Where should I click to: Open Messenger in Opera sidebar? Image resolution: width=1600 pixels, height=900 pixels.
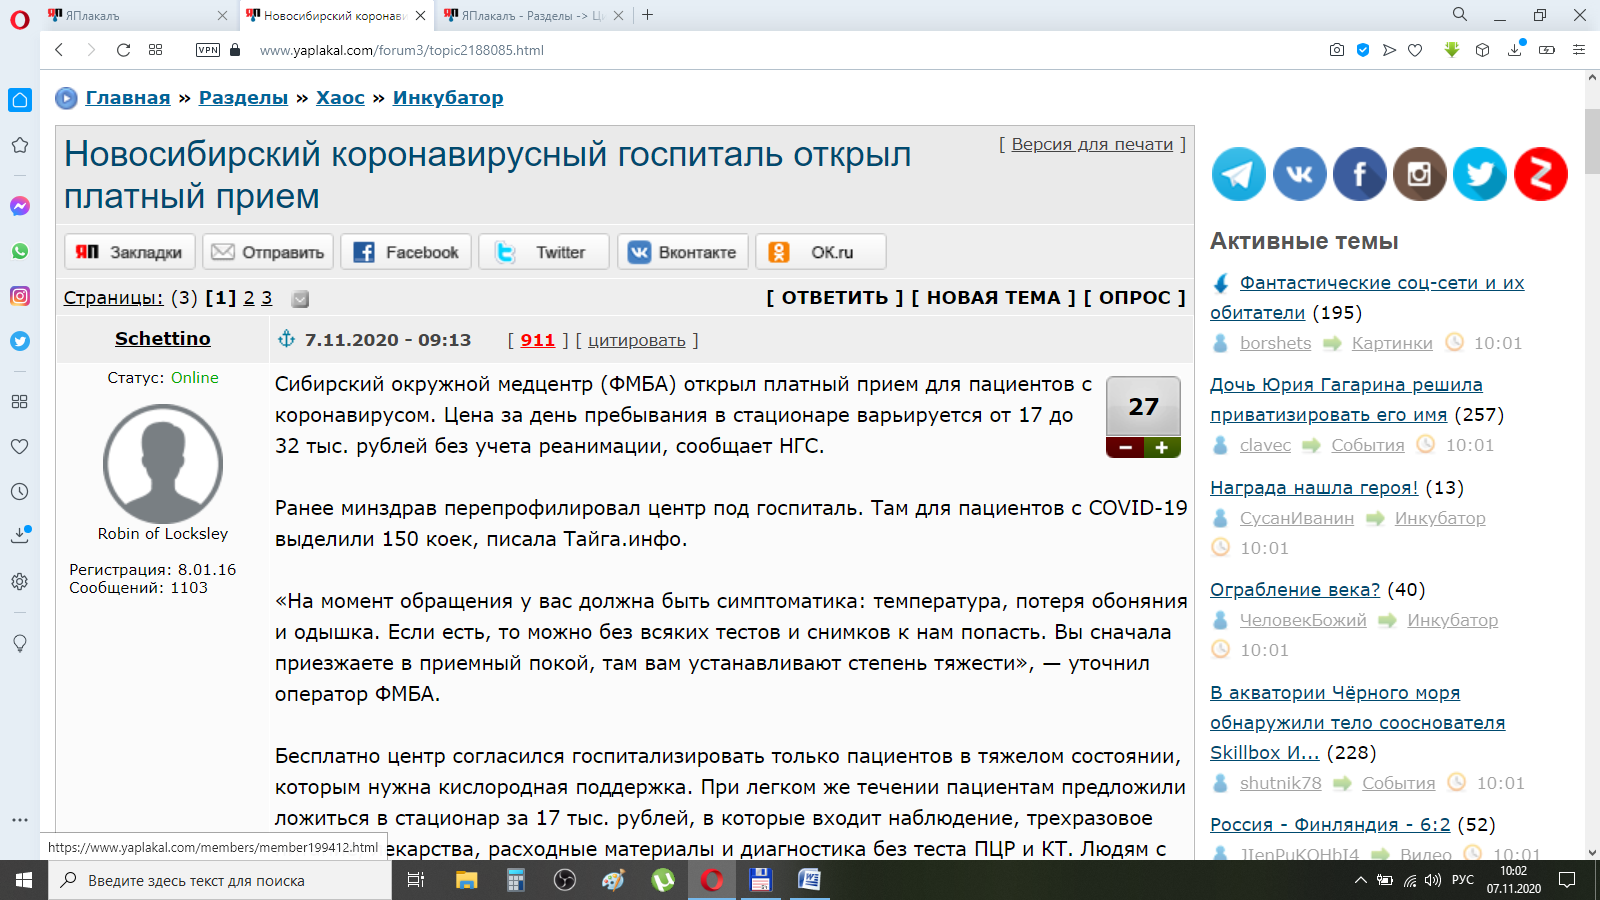20,206
